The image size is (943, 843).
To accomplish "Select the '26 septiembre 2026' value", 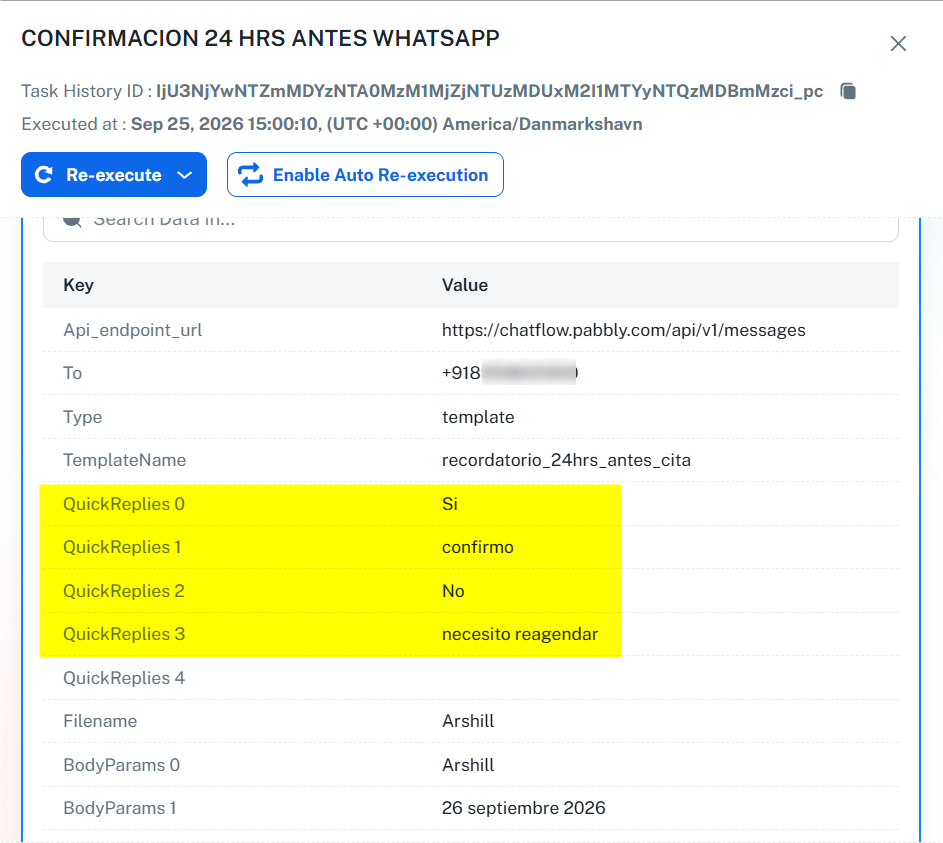I will point(524,808).
